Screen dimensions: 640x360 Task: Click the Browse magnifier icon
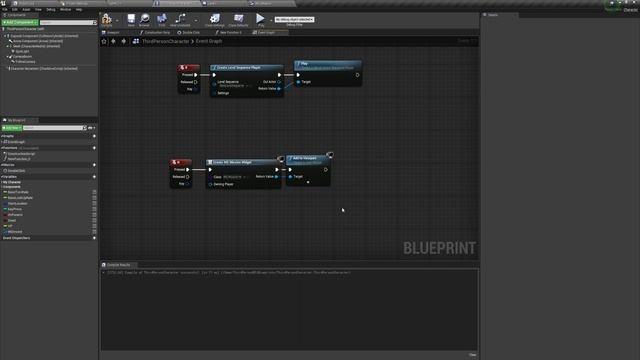tap(144, 19)
